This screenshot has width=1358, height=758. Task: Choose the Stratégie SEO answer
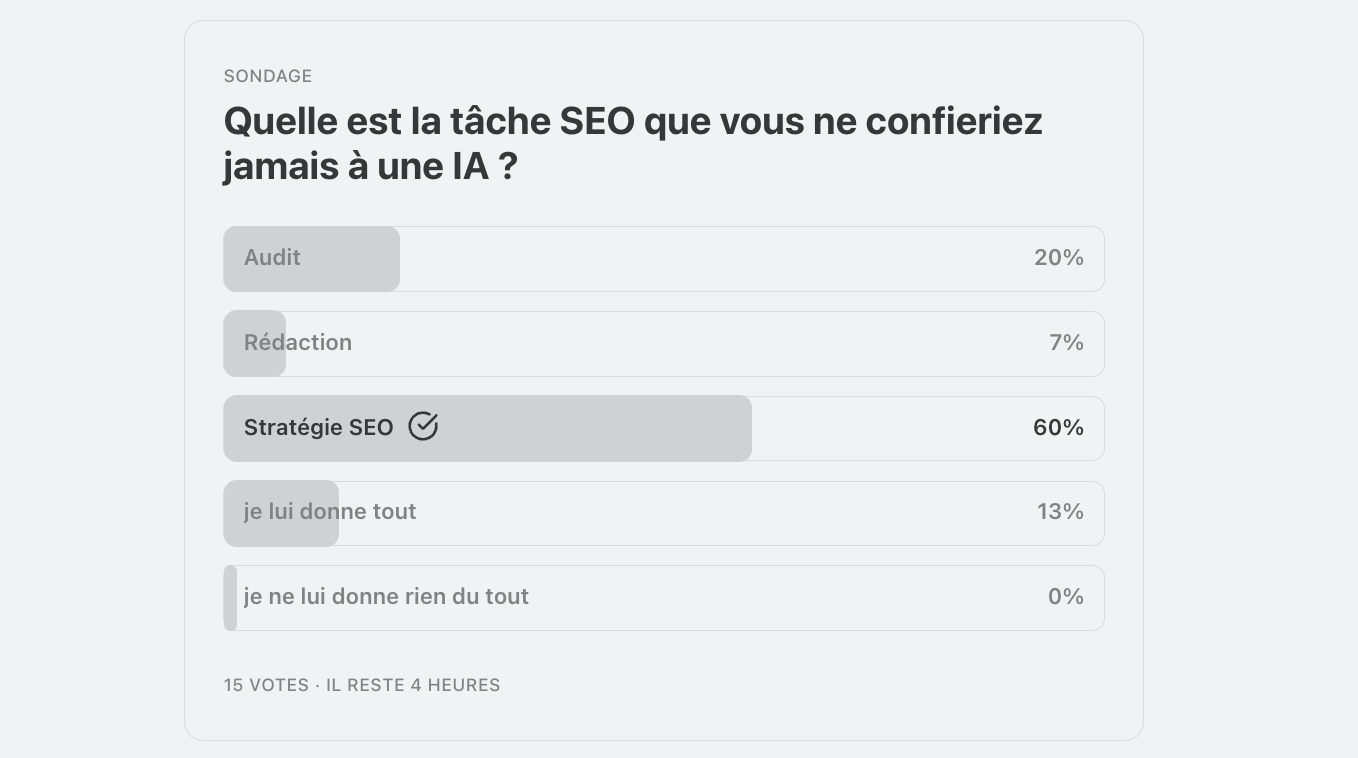tap(664, 428)
